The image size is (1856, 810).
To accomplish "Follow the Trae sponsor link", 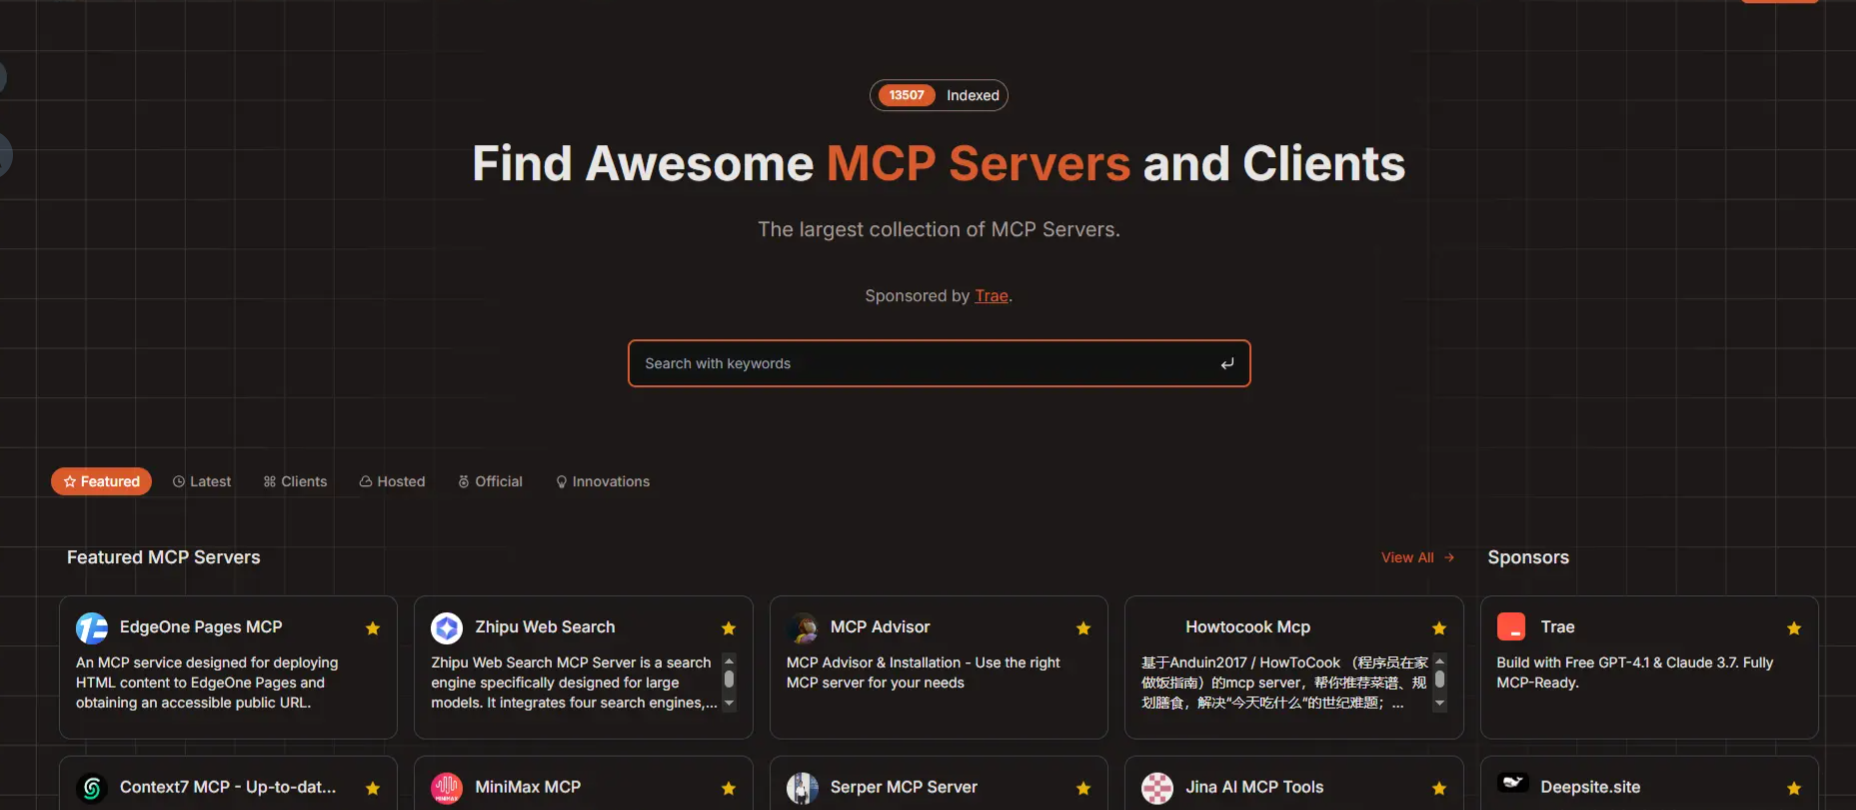I will coord(991,296).
